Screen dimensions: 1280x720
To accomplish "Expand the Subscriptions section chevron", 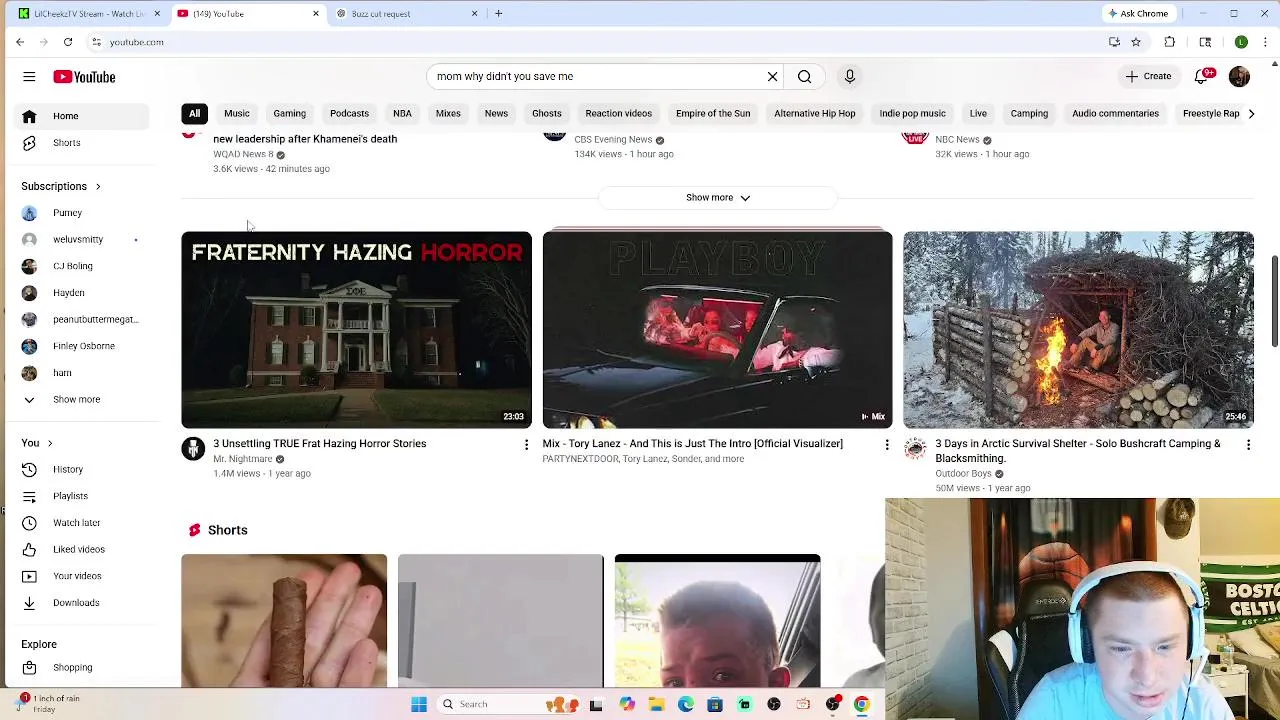I will [x=98, y=187].
